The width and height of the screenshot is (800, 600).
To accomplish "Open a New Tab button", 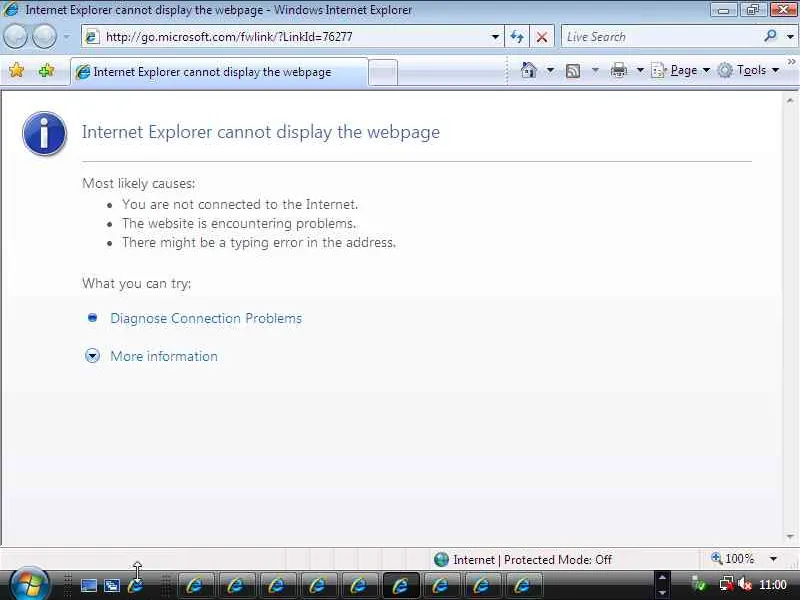I will (x=383, y=72).
